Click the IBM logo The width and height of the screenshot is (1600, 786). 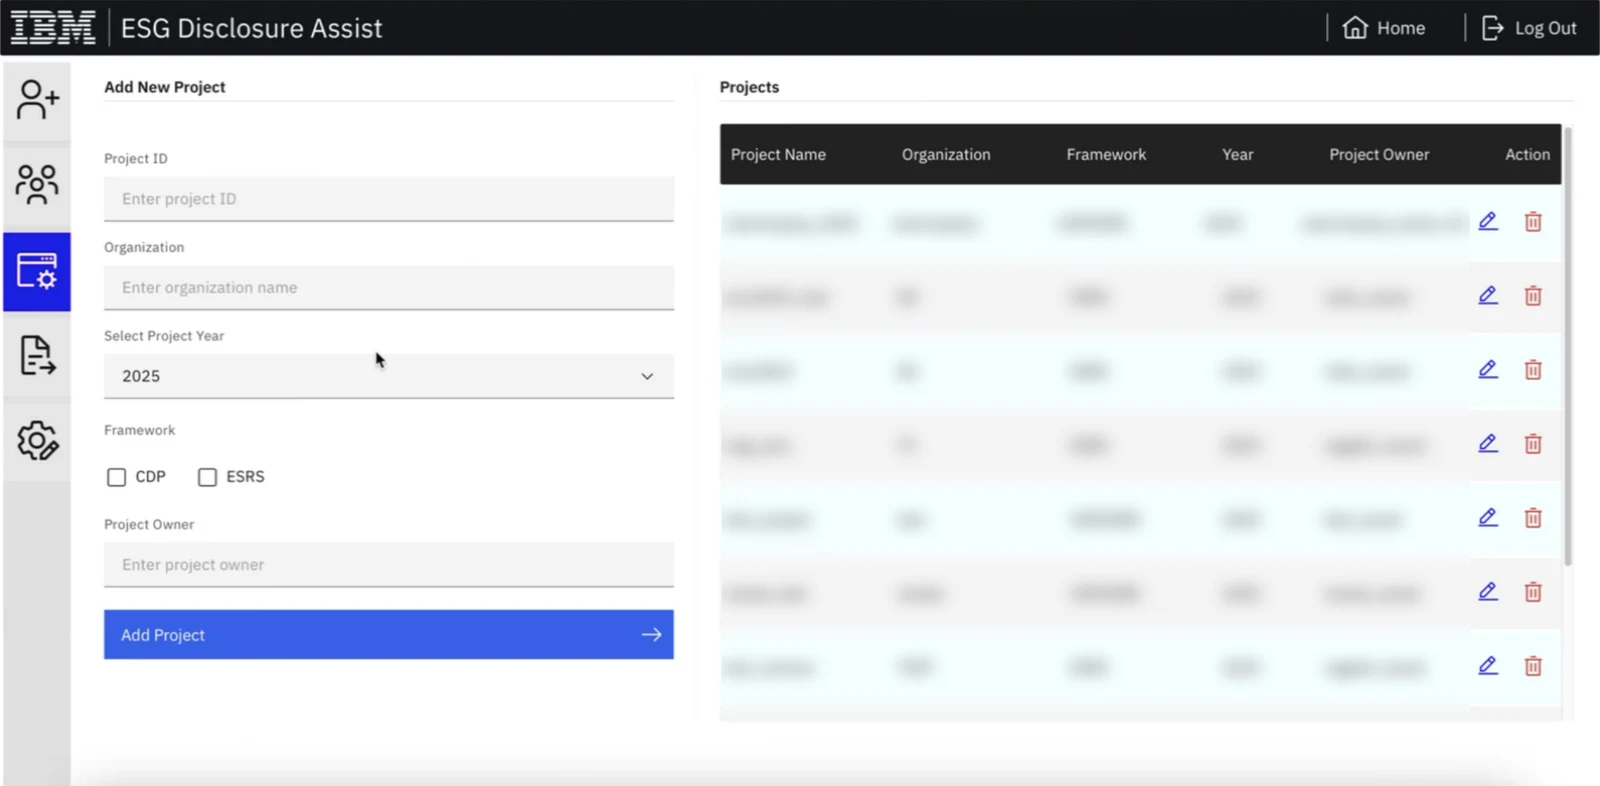[x=53, y=28]
